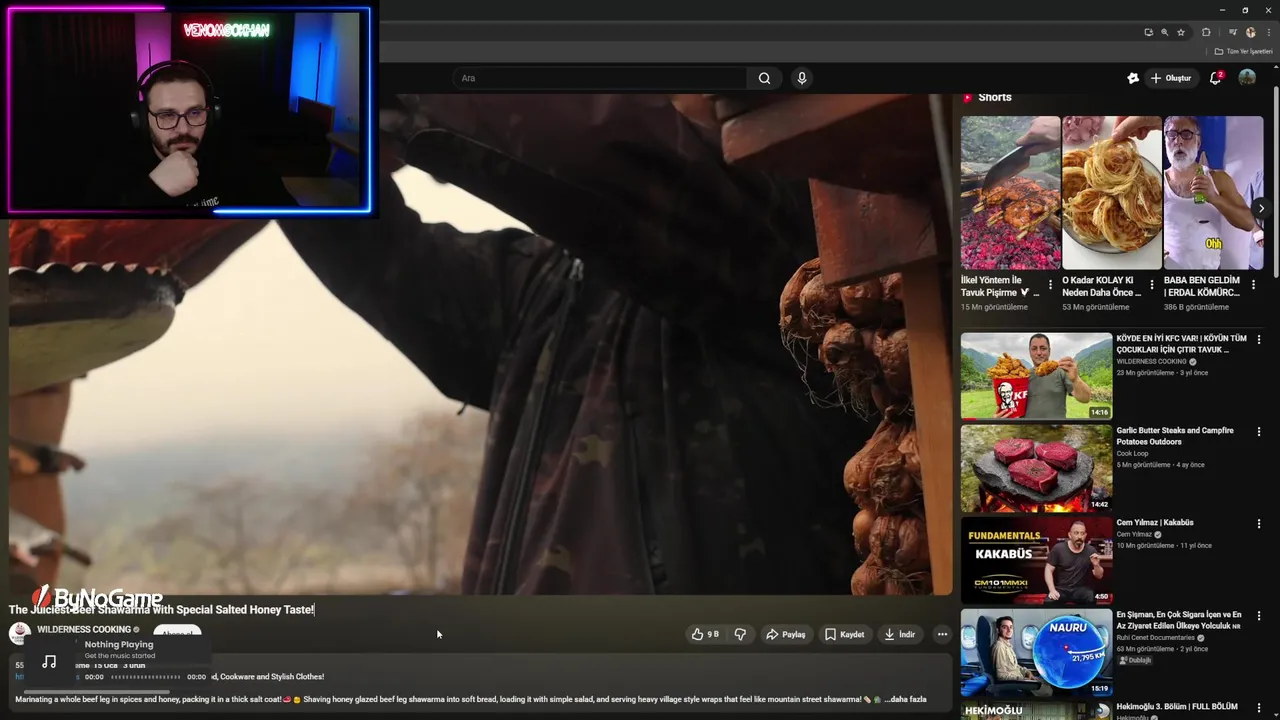Open options for Hekimoğlu 3. Bölüm video
The image size is (1280, 720).
(x=1259, y=708)
